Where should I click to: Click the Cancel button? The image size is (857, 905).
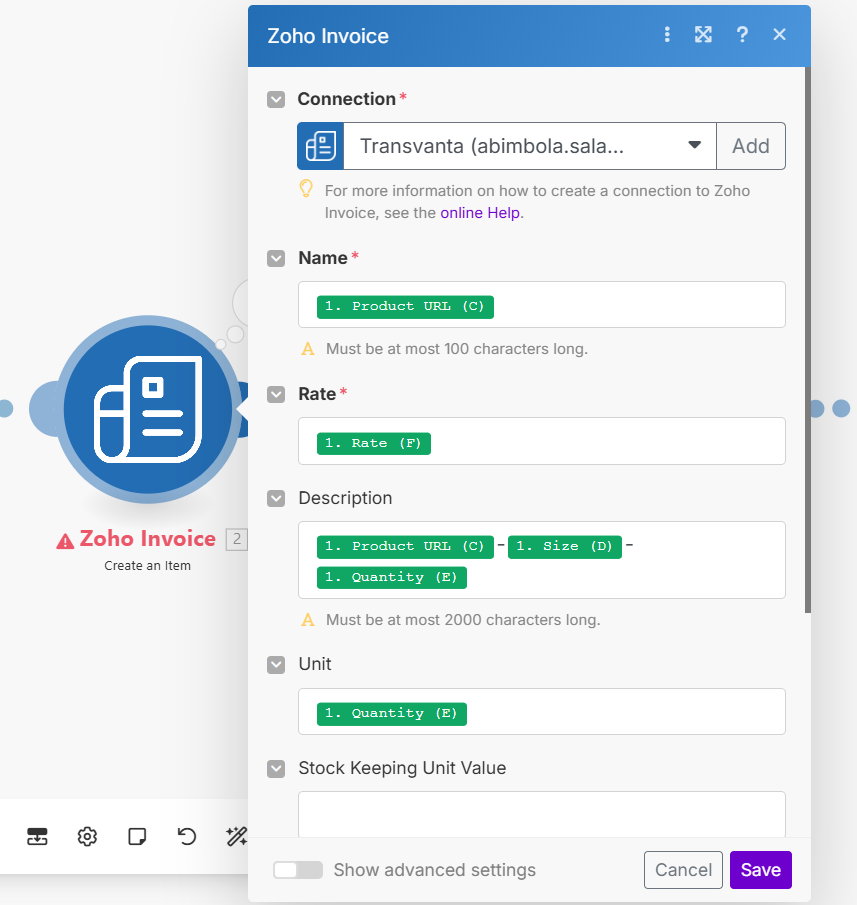(x=683, y=870)
